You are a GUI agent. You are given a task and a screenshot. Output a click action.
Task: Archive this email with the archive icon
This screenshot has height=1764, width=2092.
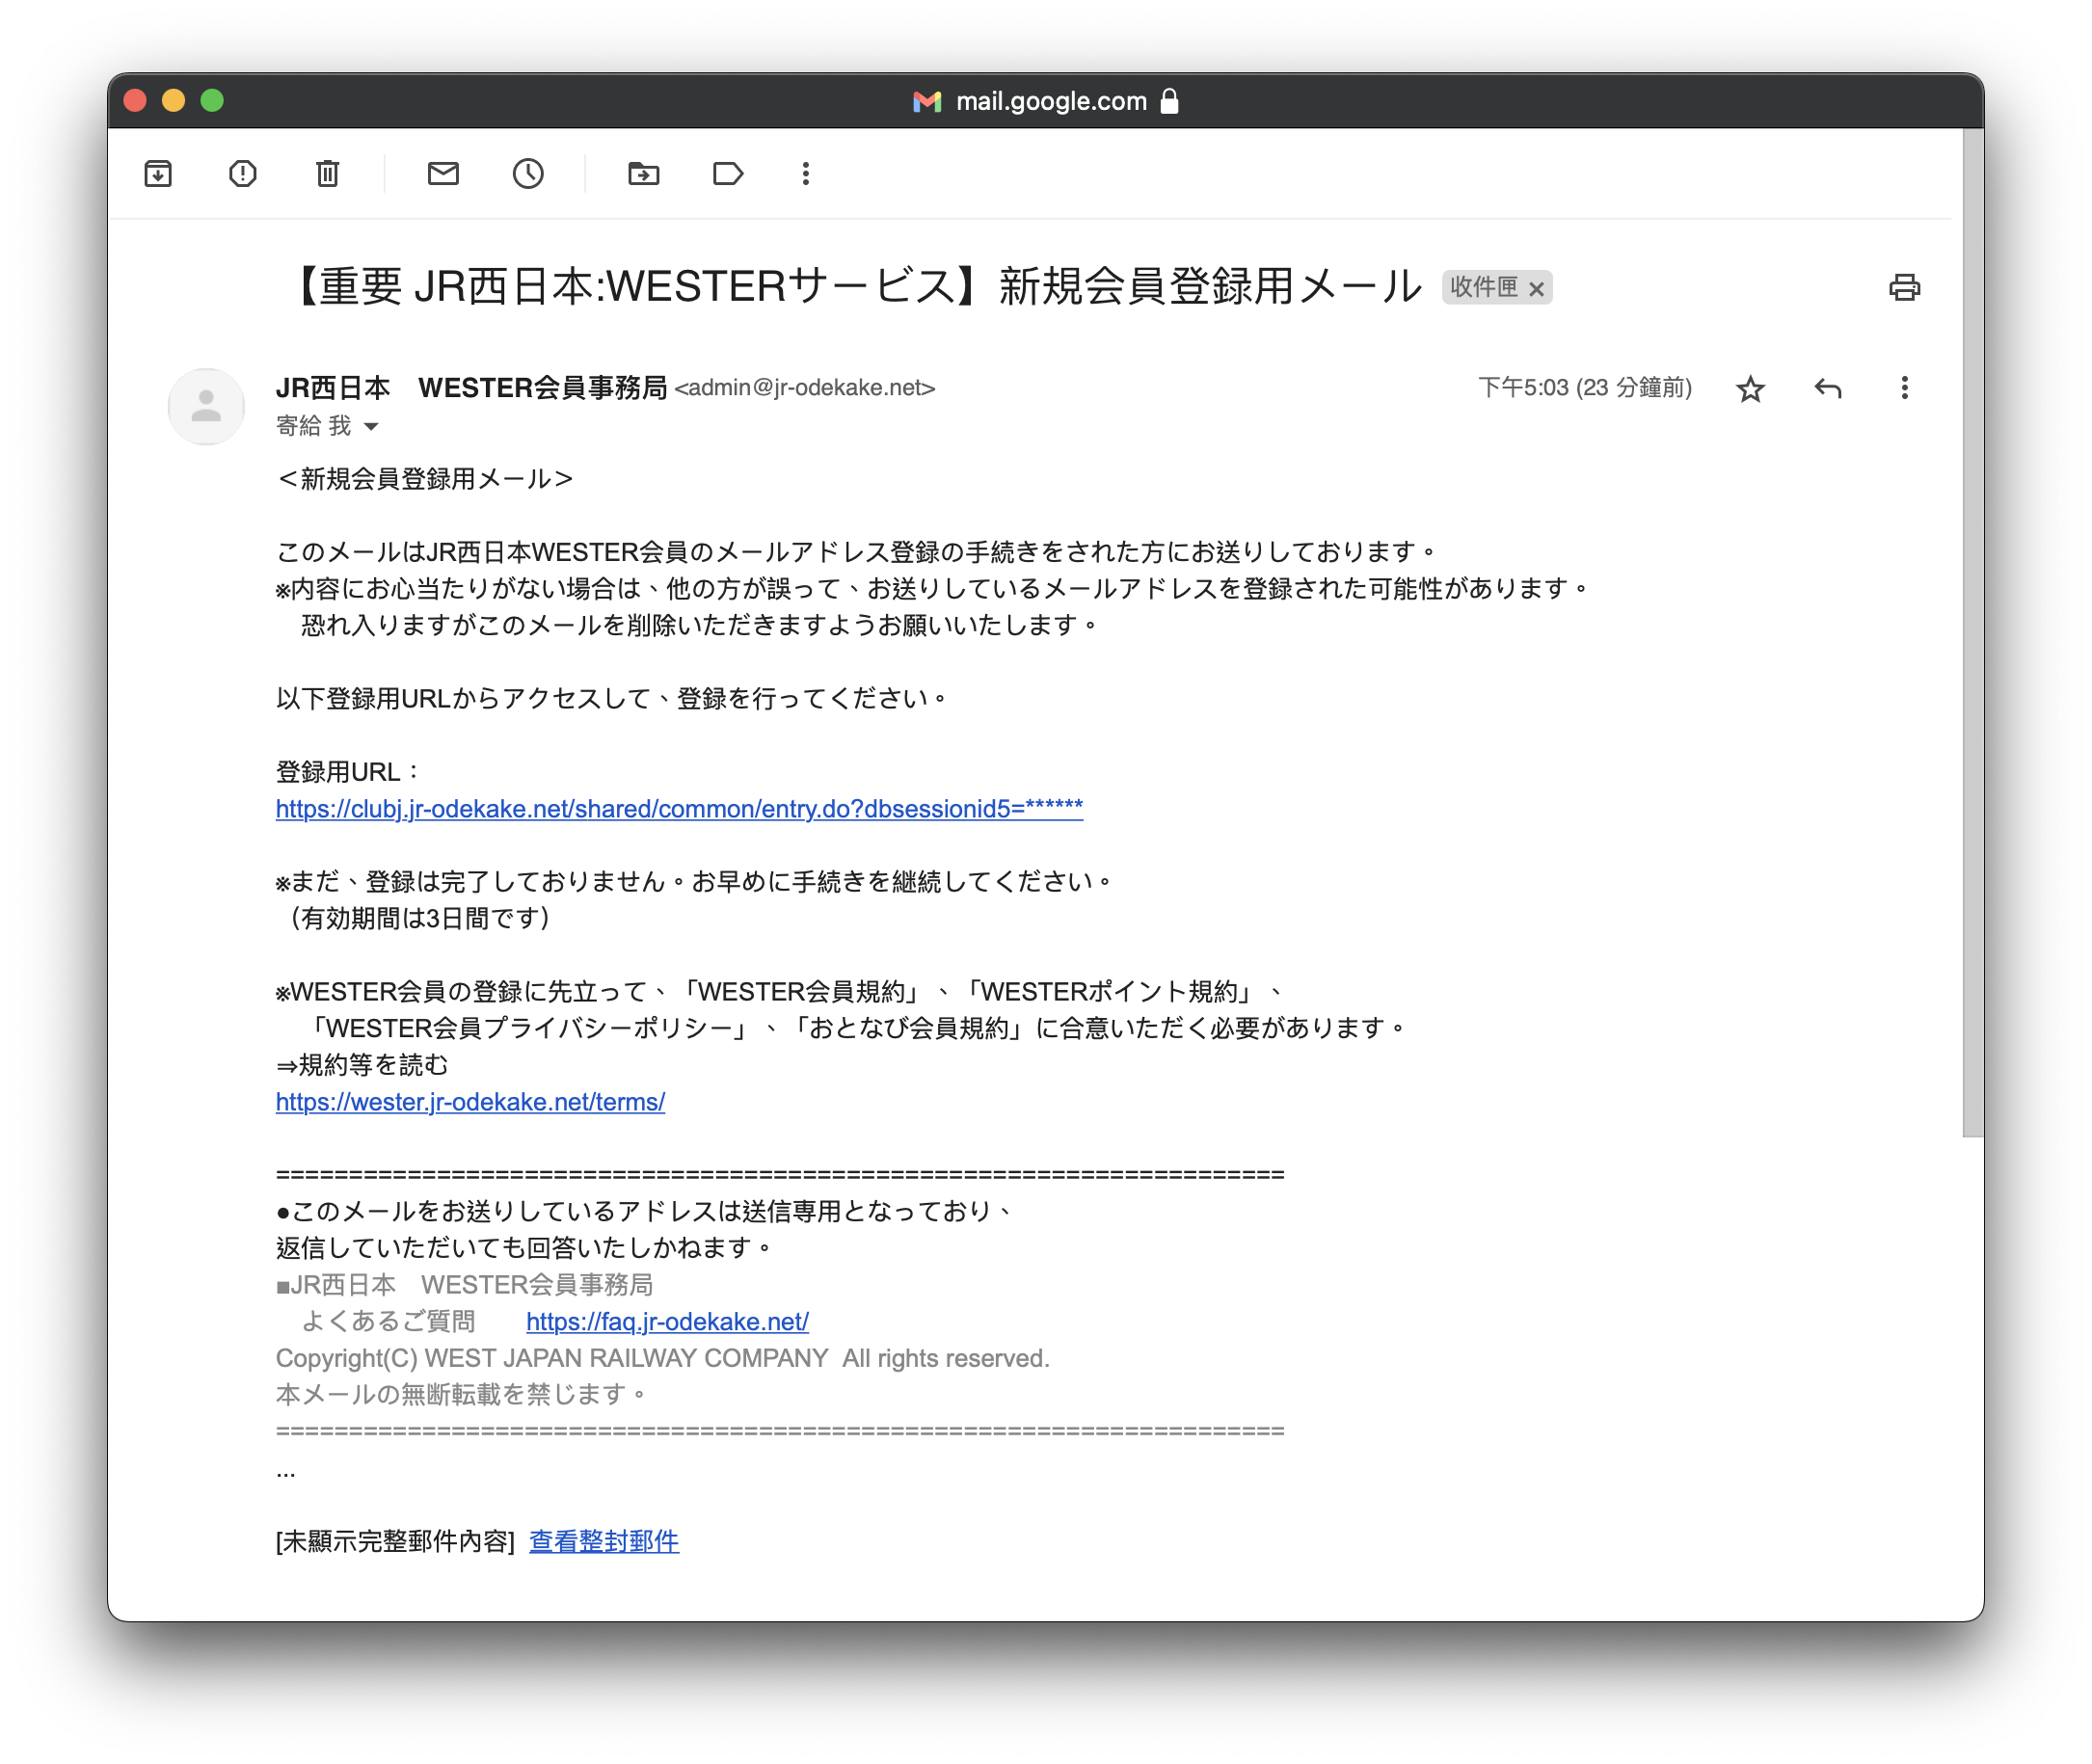158,174
